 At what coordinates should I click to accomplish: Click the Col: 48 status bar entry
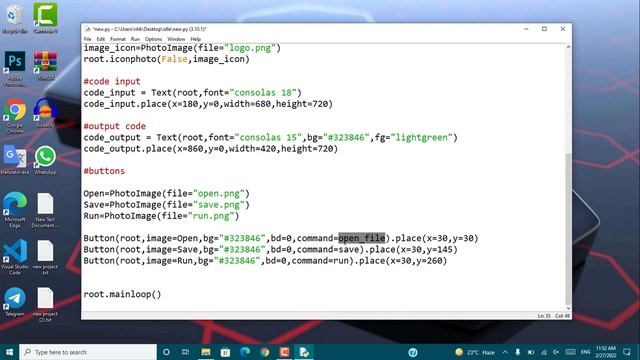[562, 316]
